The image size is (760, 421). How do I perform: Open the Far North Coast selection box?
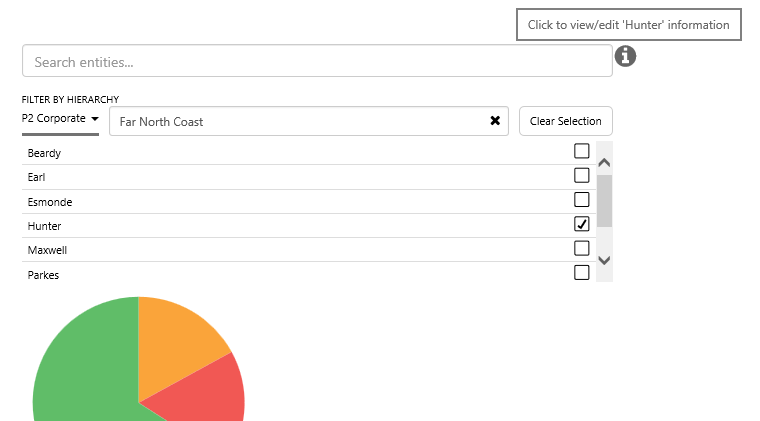tap(298, 121)
